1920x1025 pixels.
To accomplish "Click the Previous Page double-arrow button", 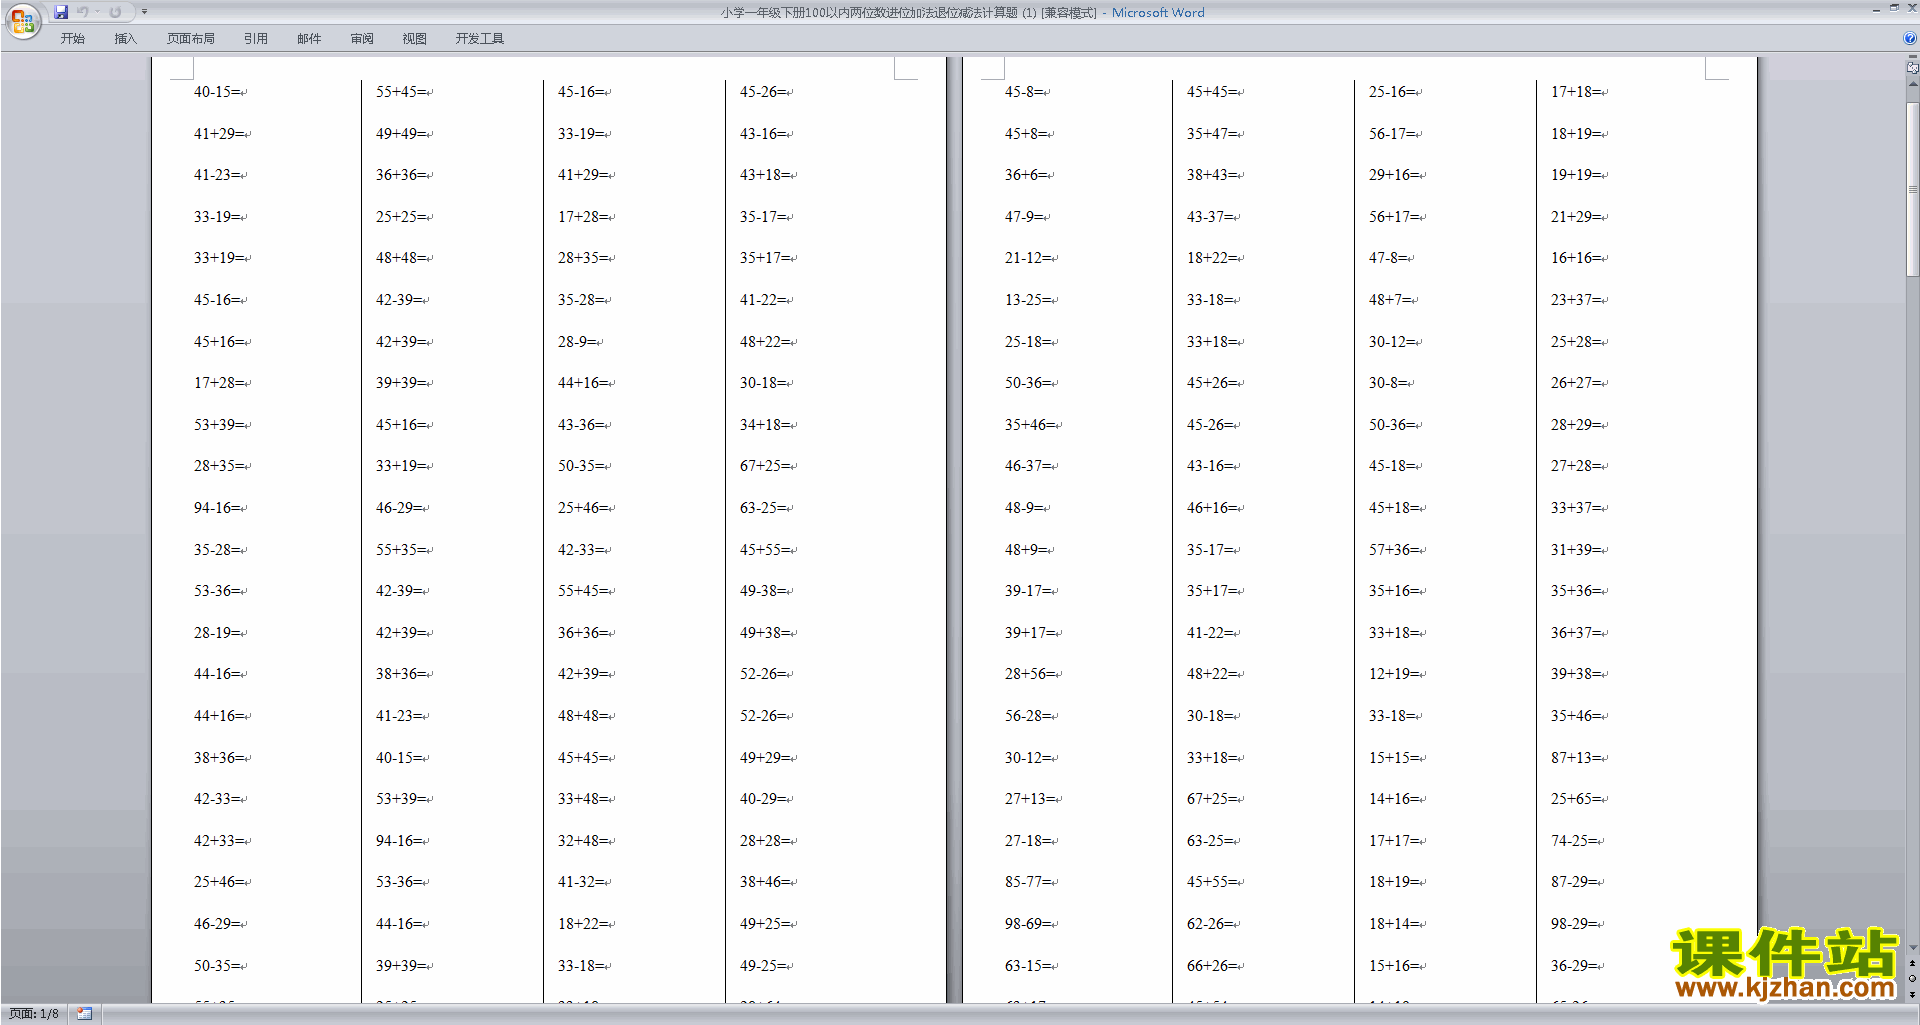I will (1912, 963).
